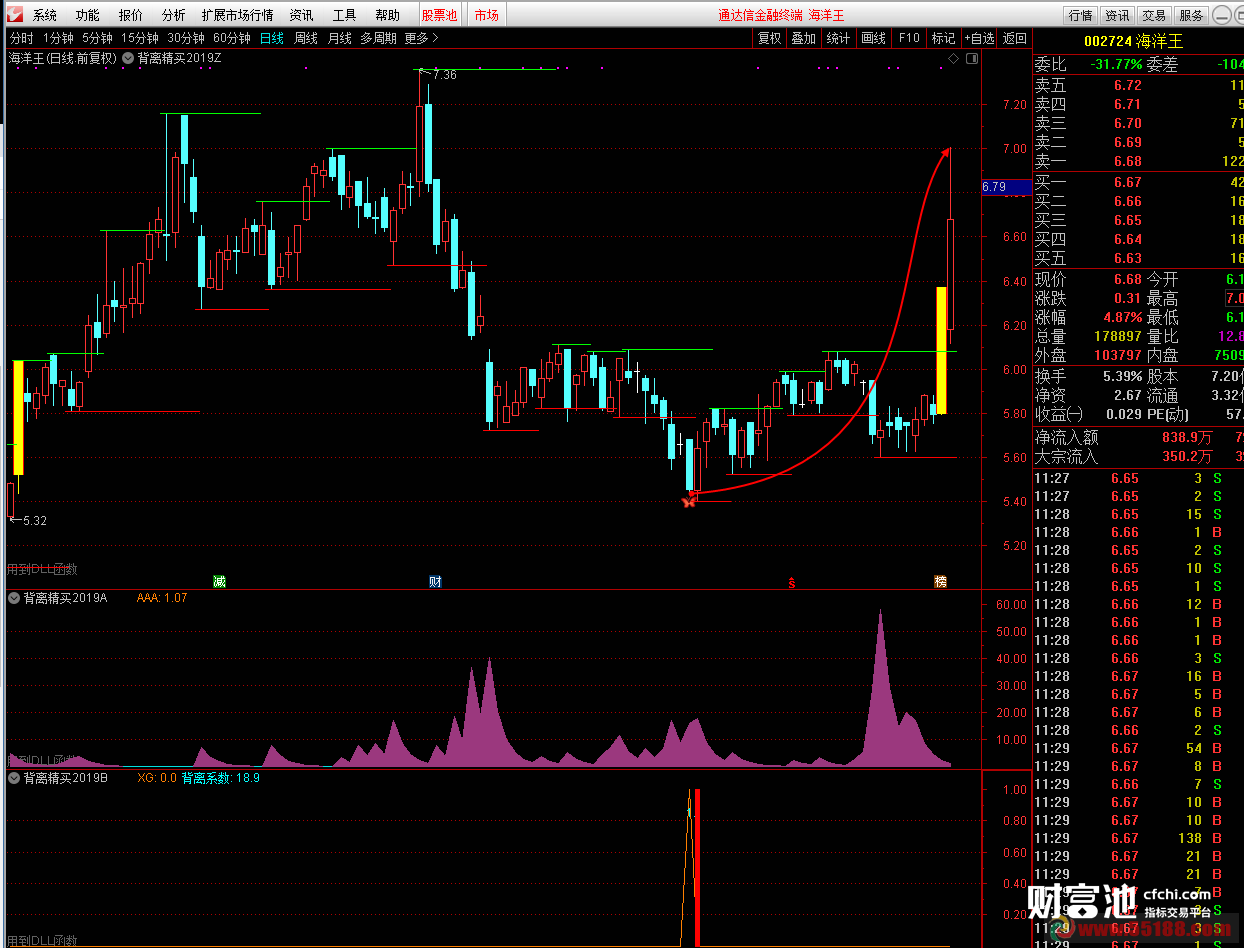Image resolution: width=1244 pixels, height=948 pixels.
Task: Select the 日线 daily chart tab
Action: (271, 38)
